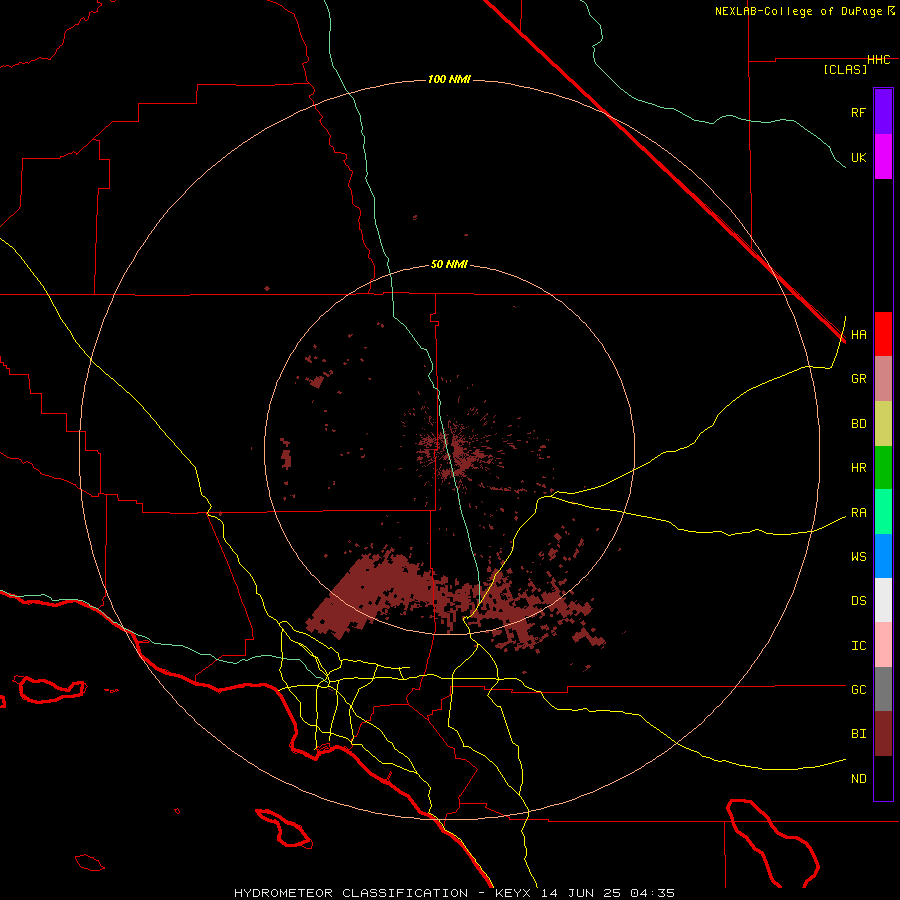Pick the HR green legend swatch
The width and height of the screenshot is (900, 900).
pos(883,468)
